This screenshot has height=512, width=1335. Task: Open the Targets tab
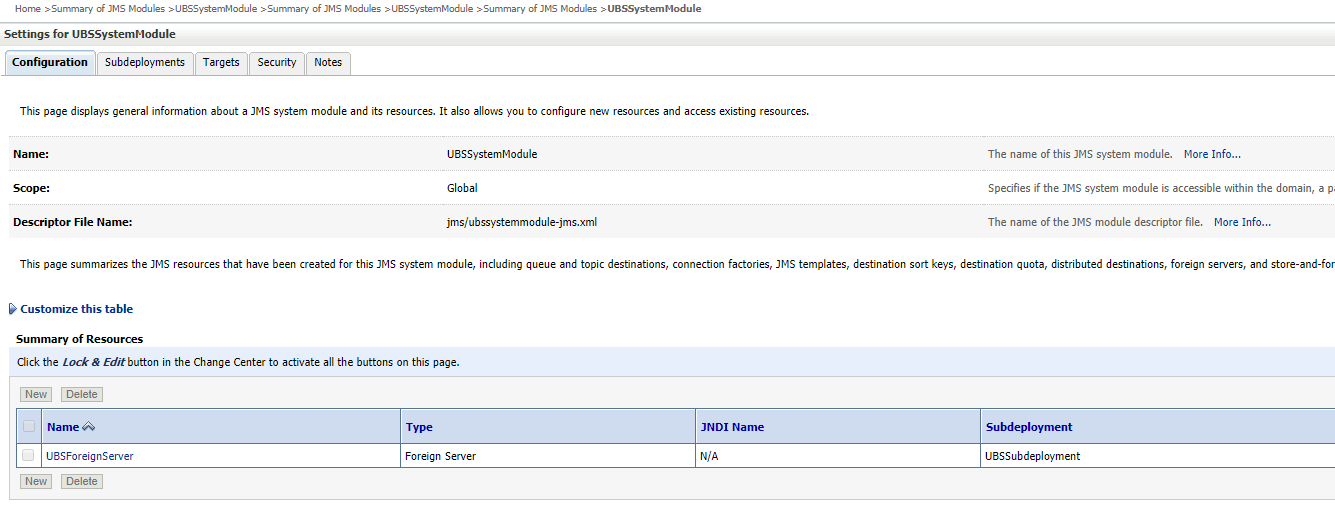point(221,62)
